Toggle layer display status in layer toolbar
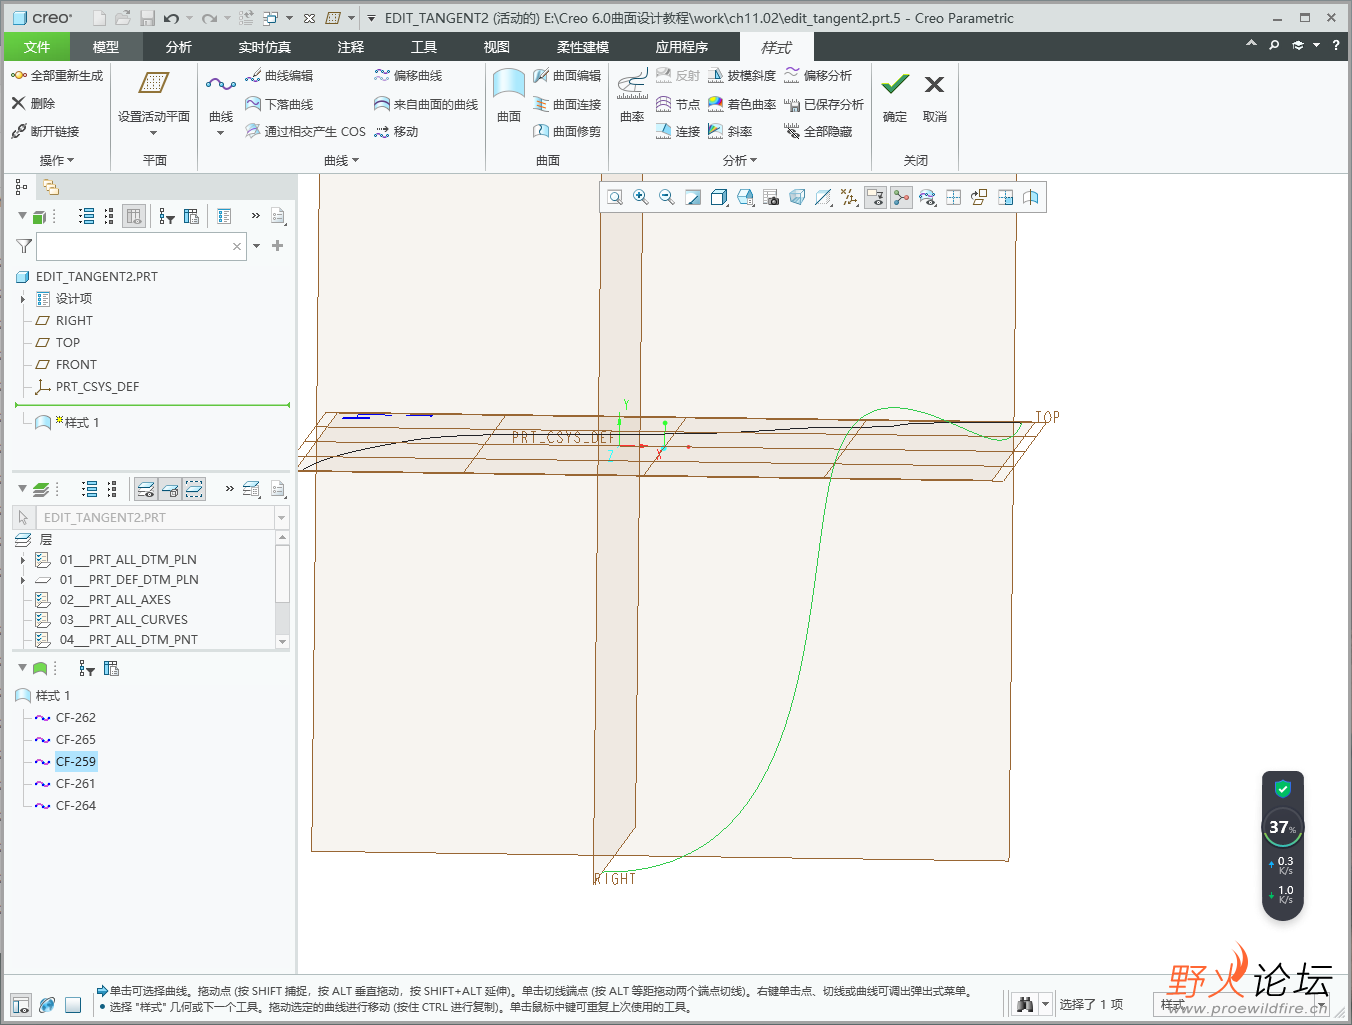 click(x=146, y=489)
